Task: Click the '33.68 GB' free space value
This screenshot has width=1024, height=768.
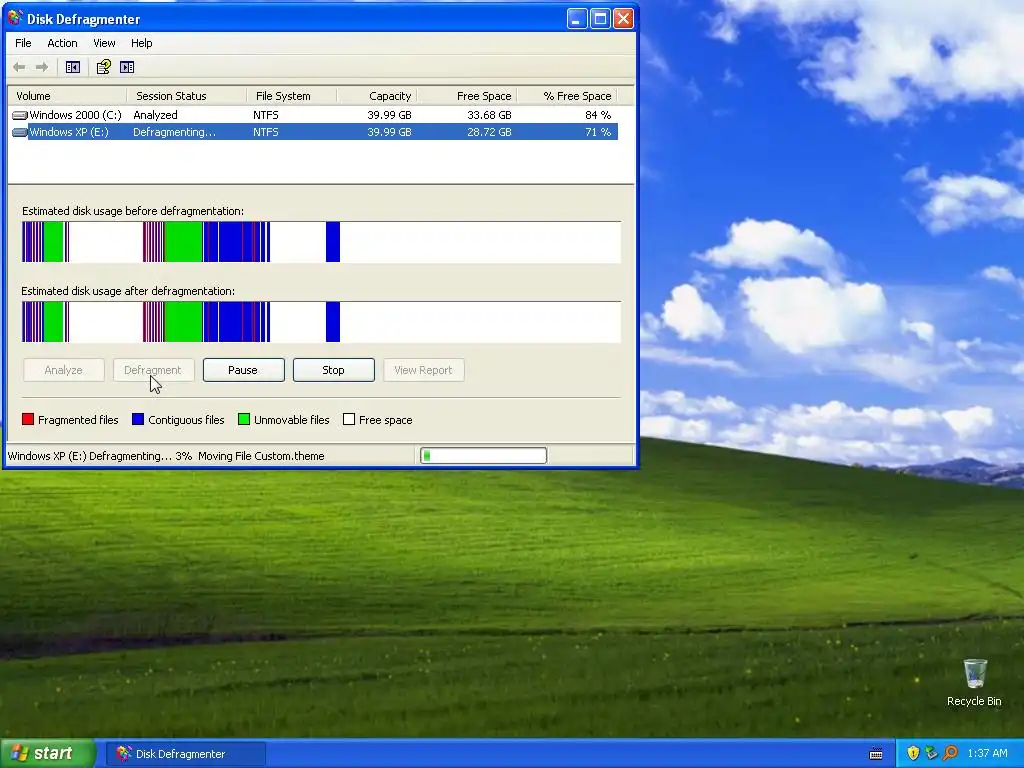Action: click(489, 115)
